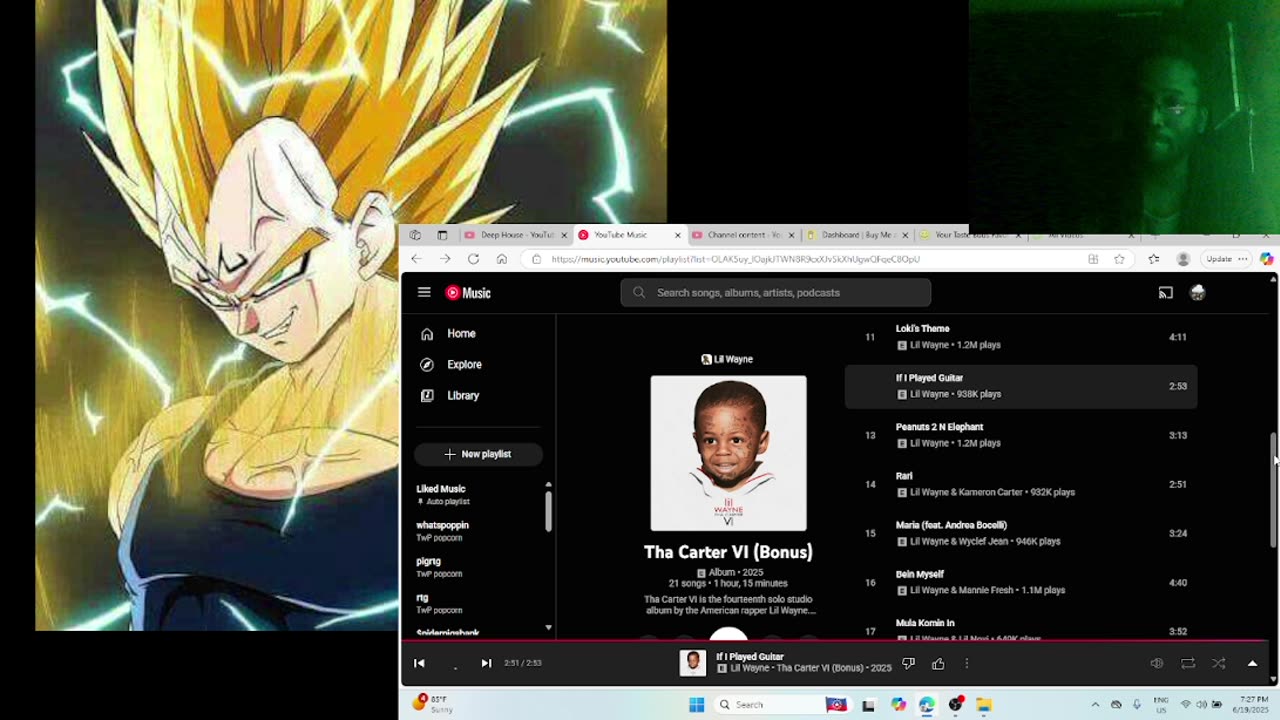1280x720 pixels.
Task: Click the Edge icon on the taskbar
Action: tap(927, 705)
